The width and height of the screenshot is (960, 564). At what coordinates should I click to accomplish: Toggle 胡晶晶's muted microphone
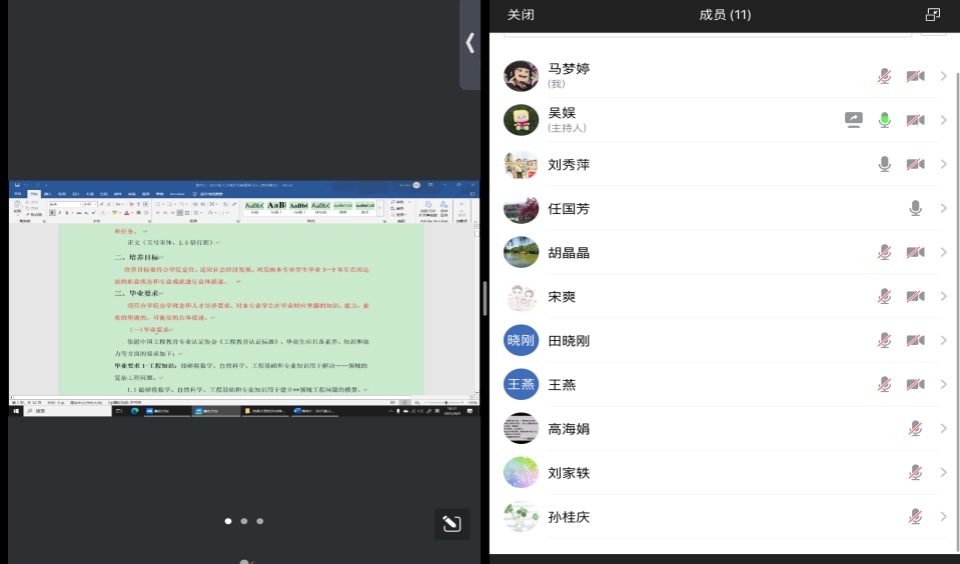pyautogui.click(x=884, y=252)
